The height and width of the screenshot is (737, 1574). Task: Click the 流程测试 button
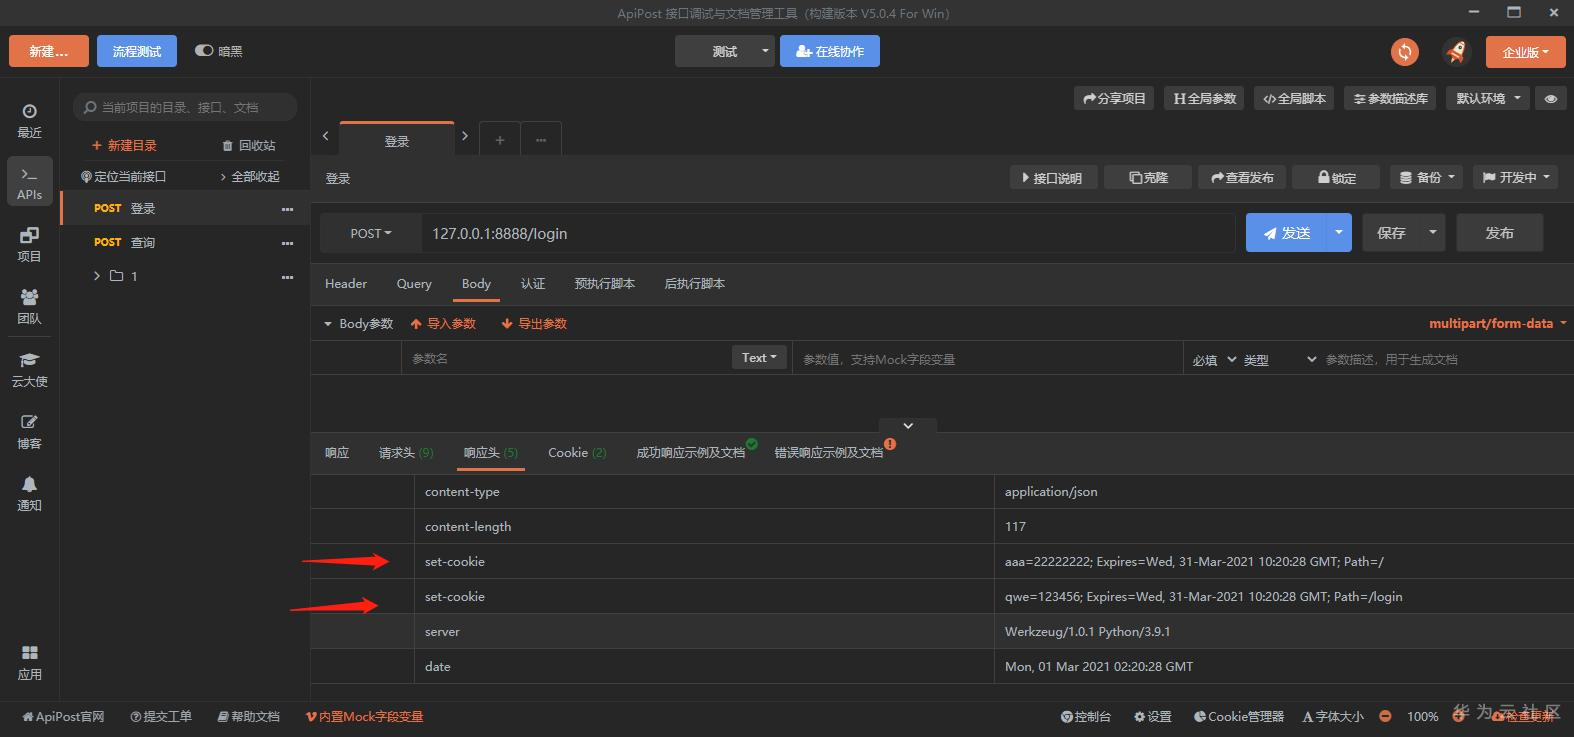pyautogui.click(x=137, y=51)
